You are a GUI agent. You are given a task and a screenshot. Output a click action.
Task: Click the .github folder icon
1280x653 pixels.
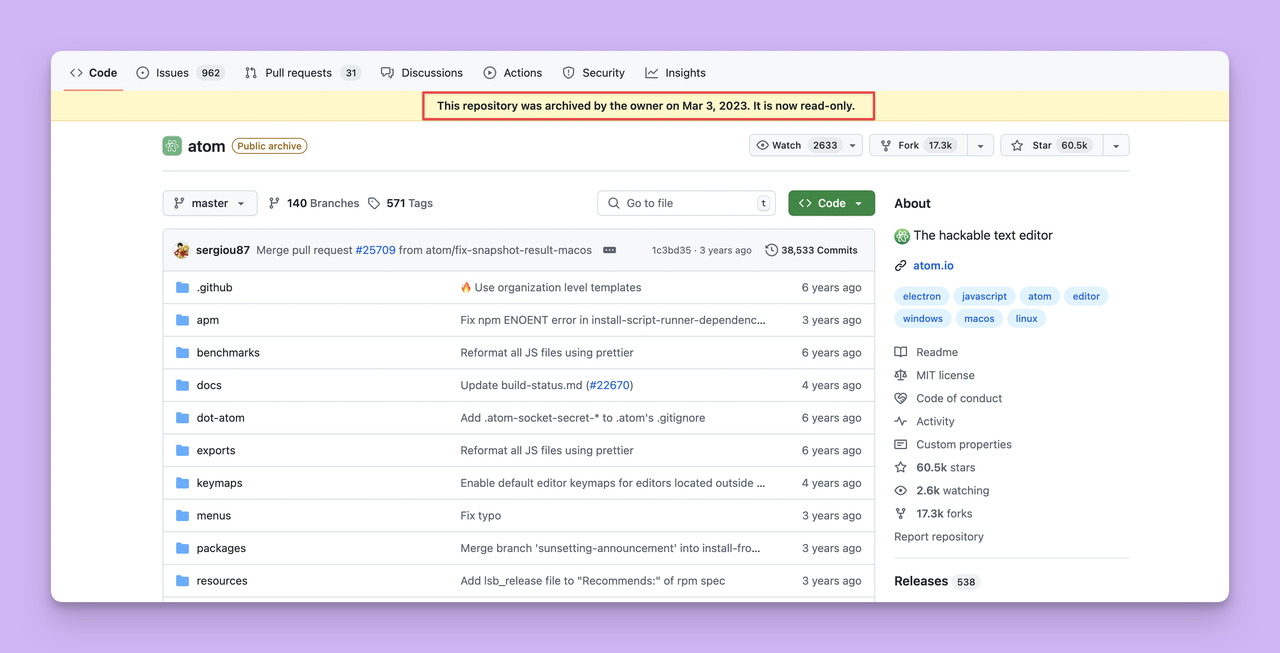coord(182,287)
